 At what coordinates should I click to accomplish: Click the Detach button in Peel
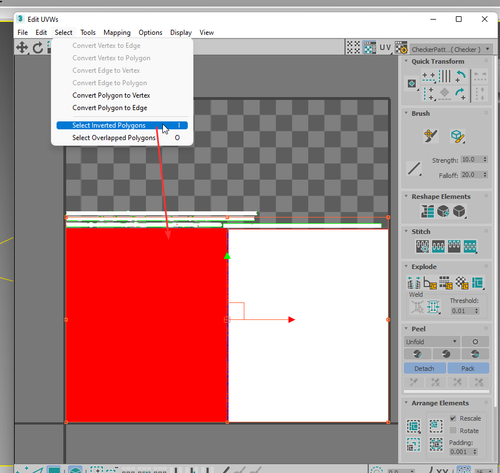(x=424, y=368)
